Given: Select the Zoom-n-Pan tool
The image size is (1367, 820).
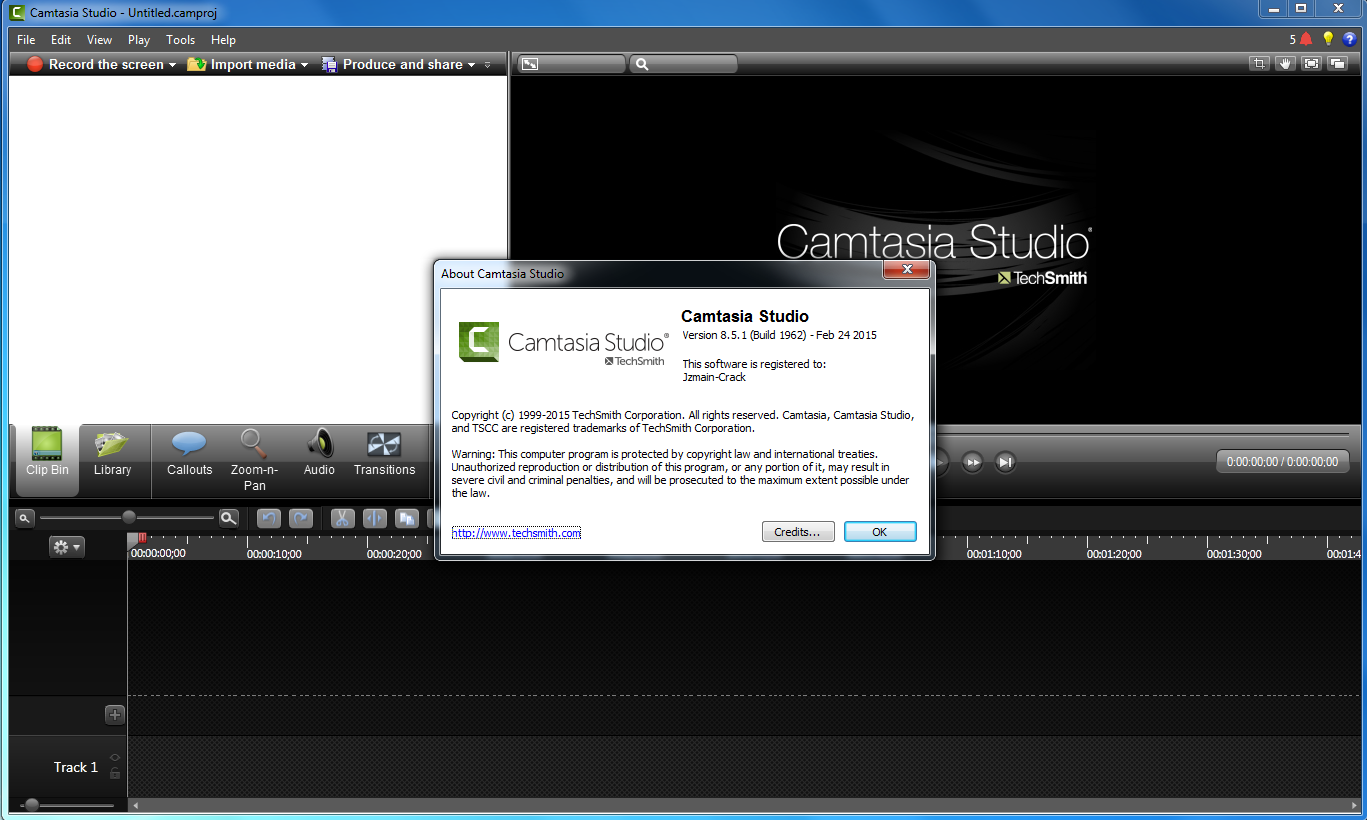Looking at the screenshot, I should [254, 460].
